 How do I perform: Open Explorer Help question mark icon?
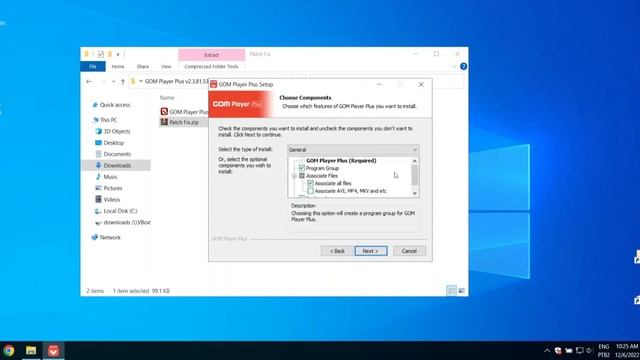pos(463,67)
